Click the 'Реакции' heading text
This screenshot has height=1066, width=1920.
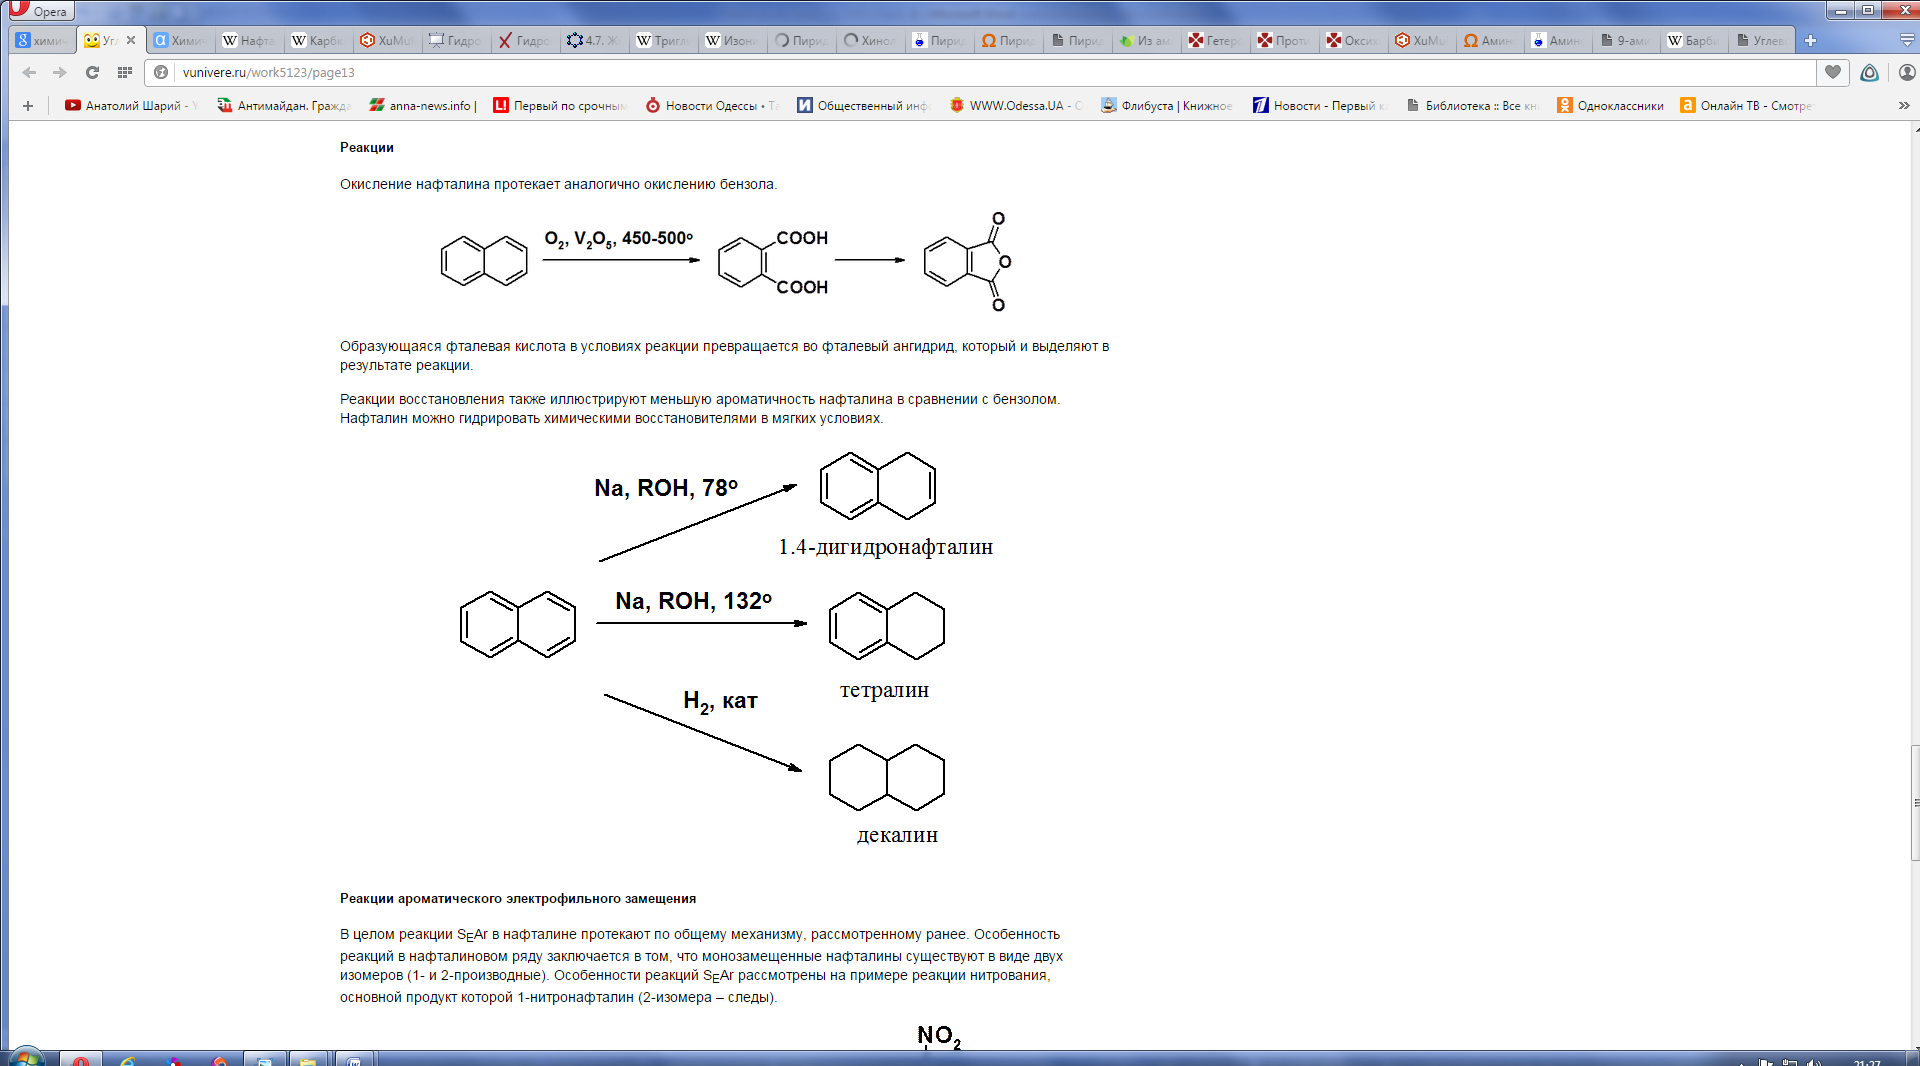pyautogui.click(x=366, y=147)
